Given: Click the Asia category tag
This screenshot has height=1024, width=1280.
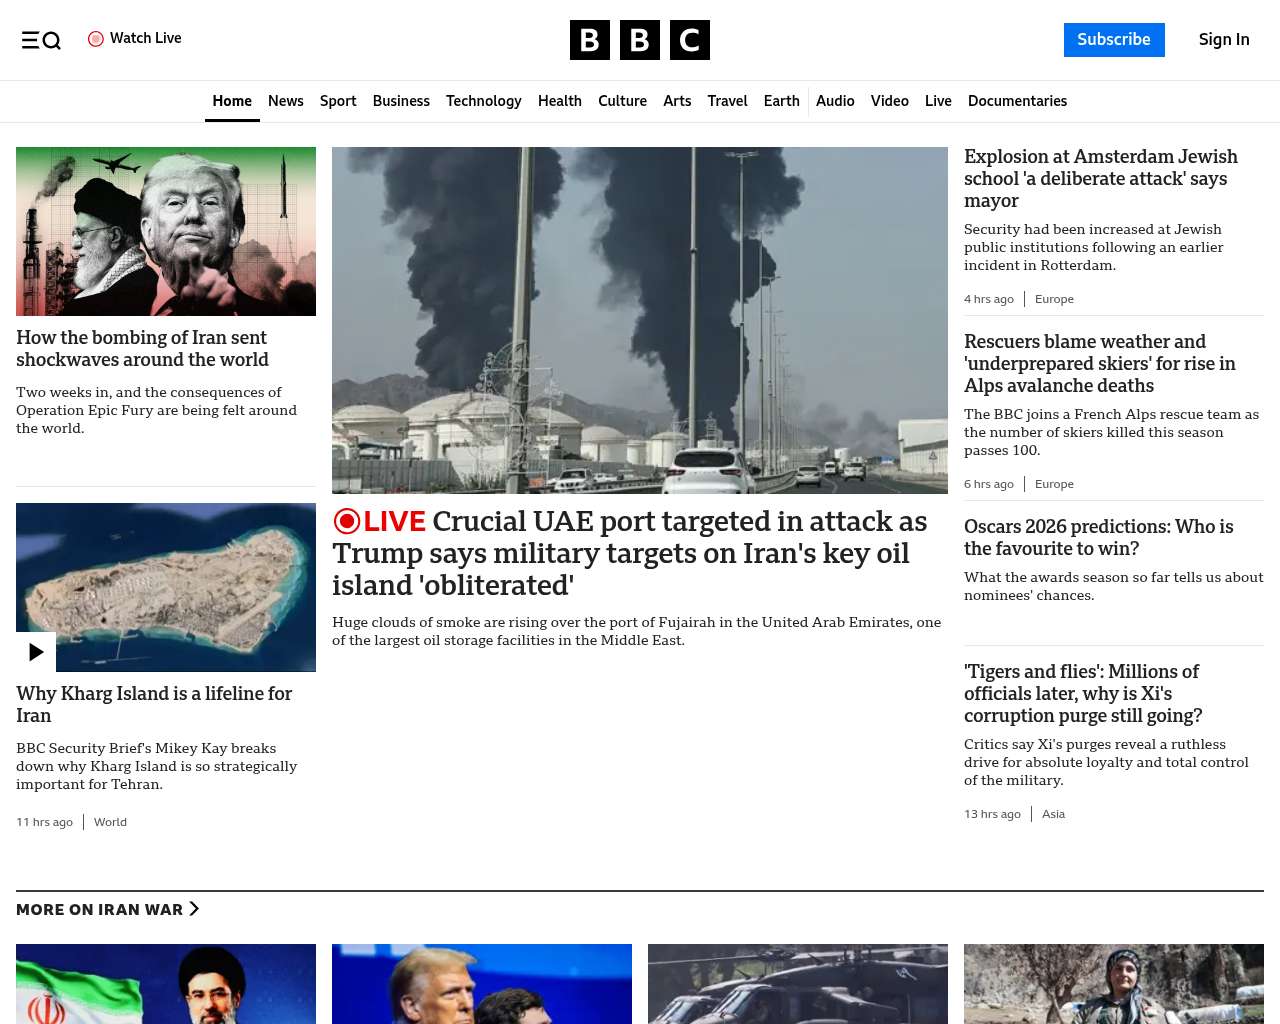Looking at the screenshot, I should click(x=1053, y=814).
